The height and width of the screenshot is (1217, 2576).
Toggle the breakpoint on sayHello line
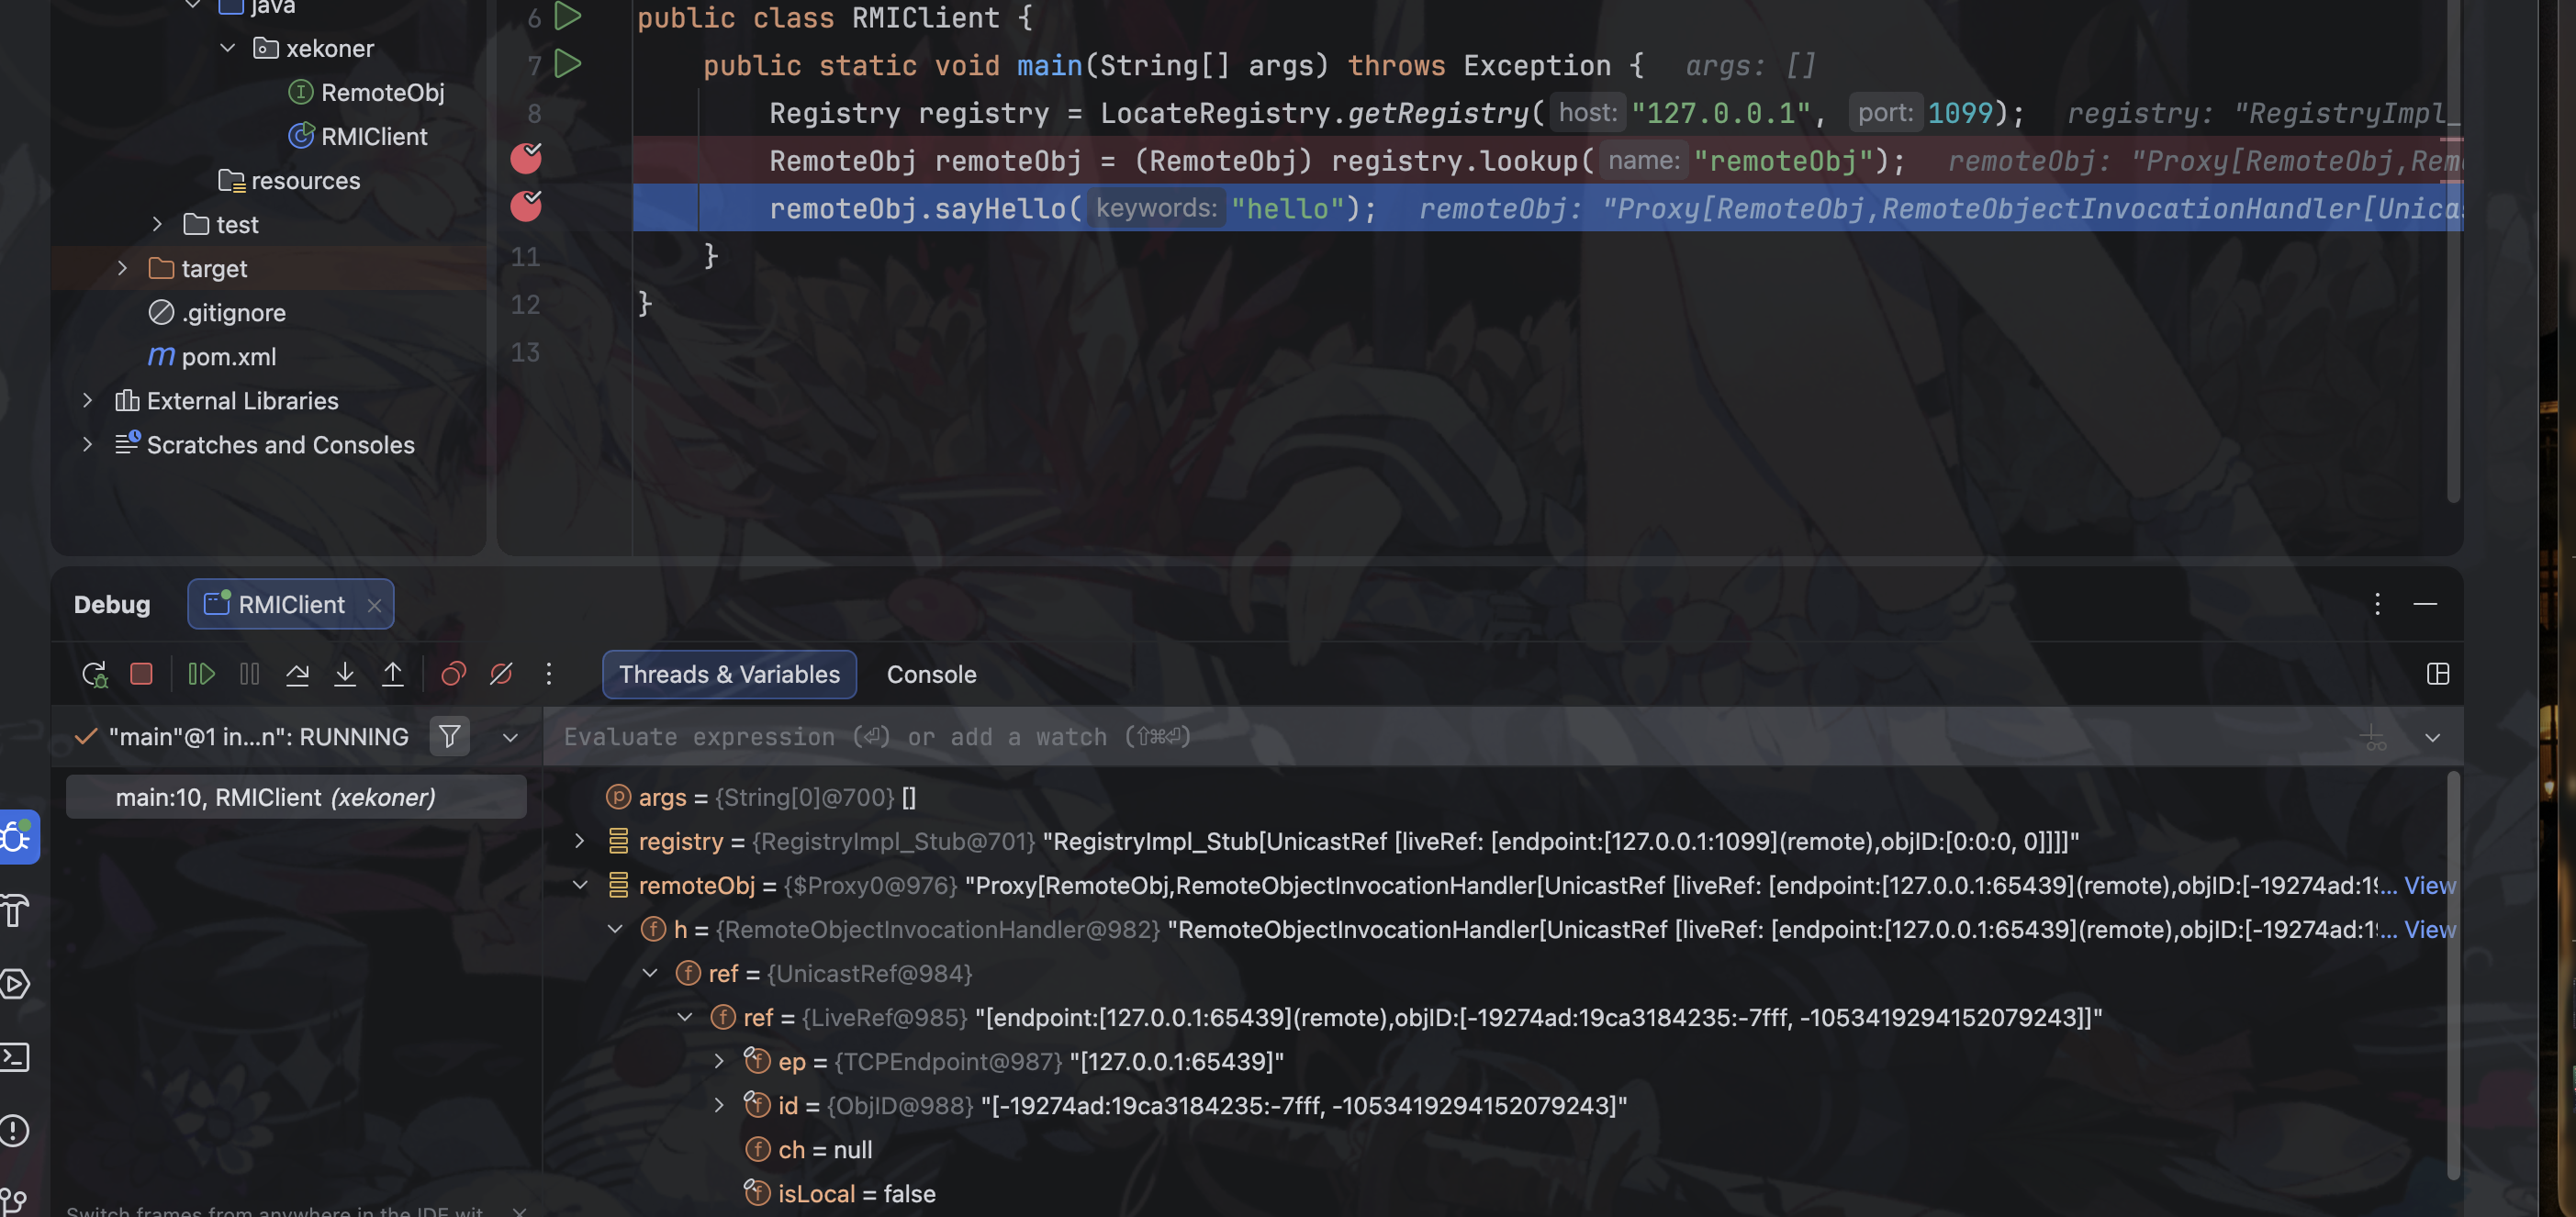click(x=527, y=207)
